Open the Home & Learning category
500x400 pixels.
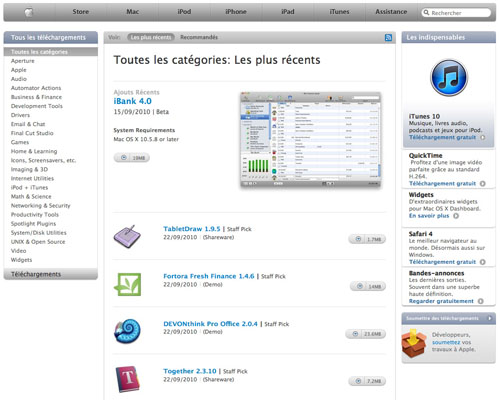pos(34,151)
